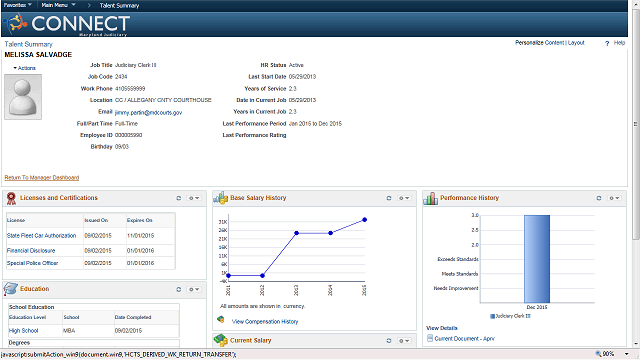Image resolution: width=640 pixels, height=360 pixels.
Task: Refresh the Current Salary pagelet
Action: pos(389,340)
